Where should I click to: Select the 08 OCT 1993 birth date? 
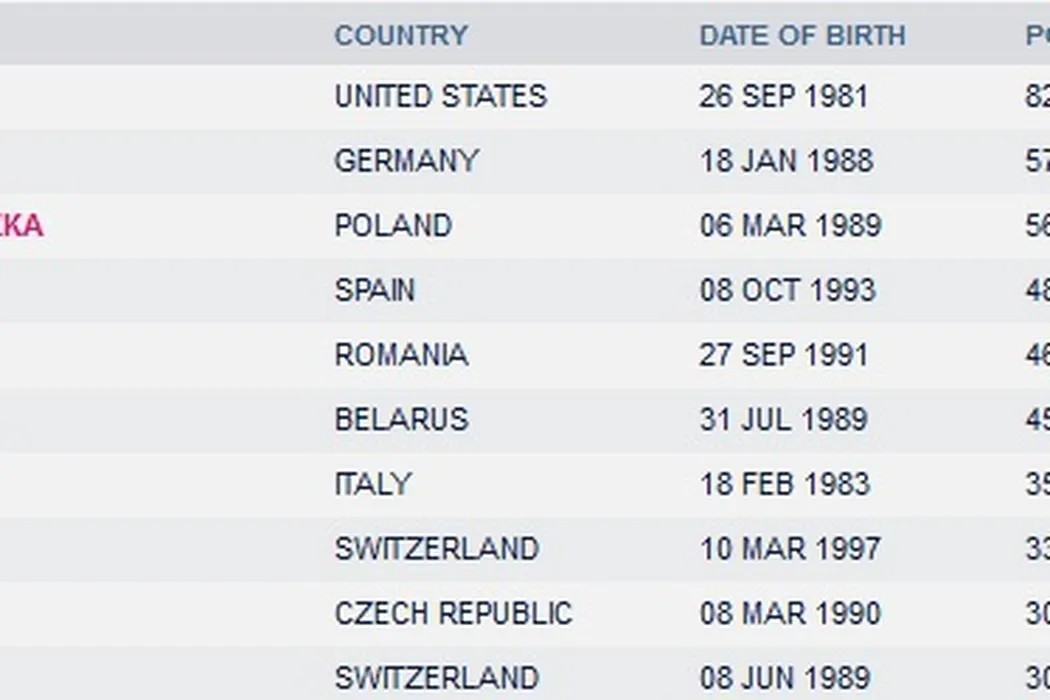coord(787,290)
